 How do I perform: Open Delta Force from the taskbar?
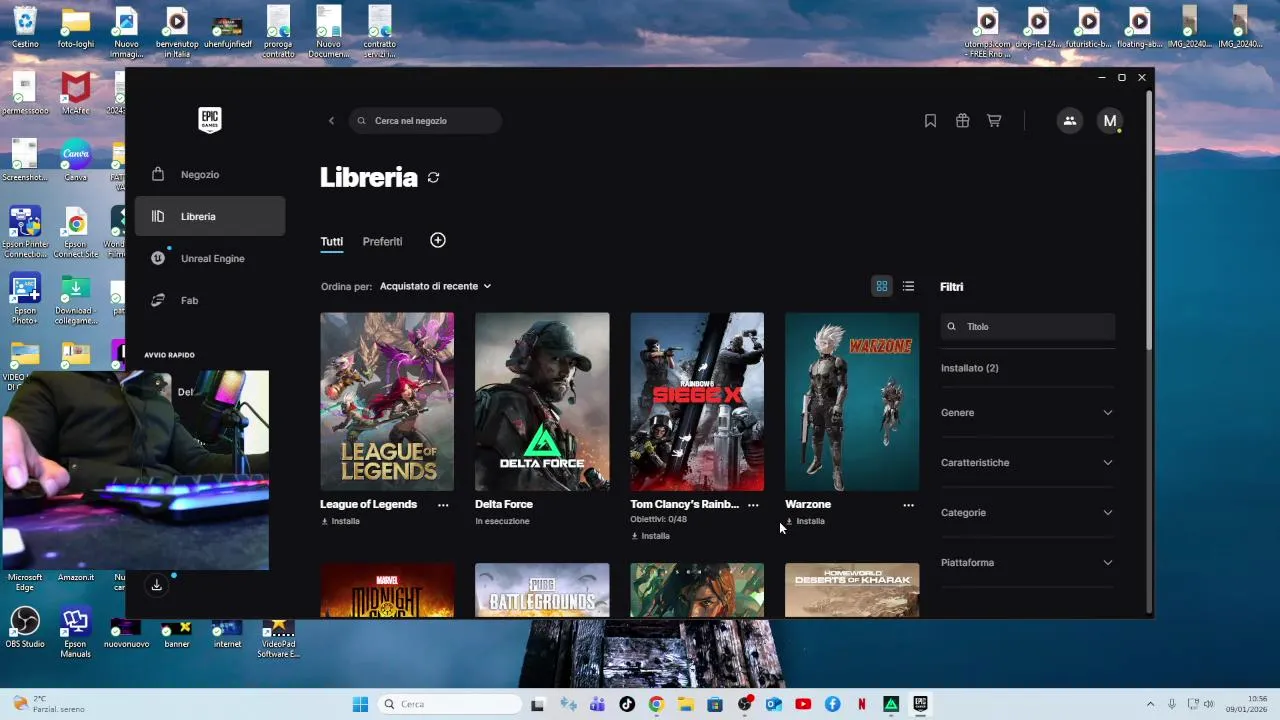(x=891, y=704)
